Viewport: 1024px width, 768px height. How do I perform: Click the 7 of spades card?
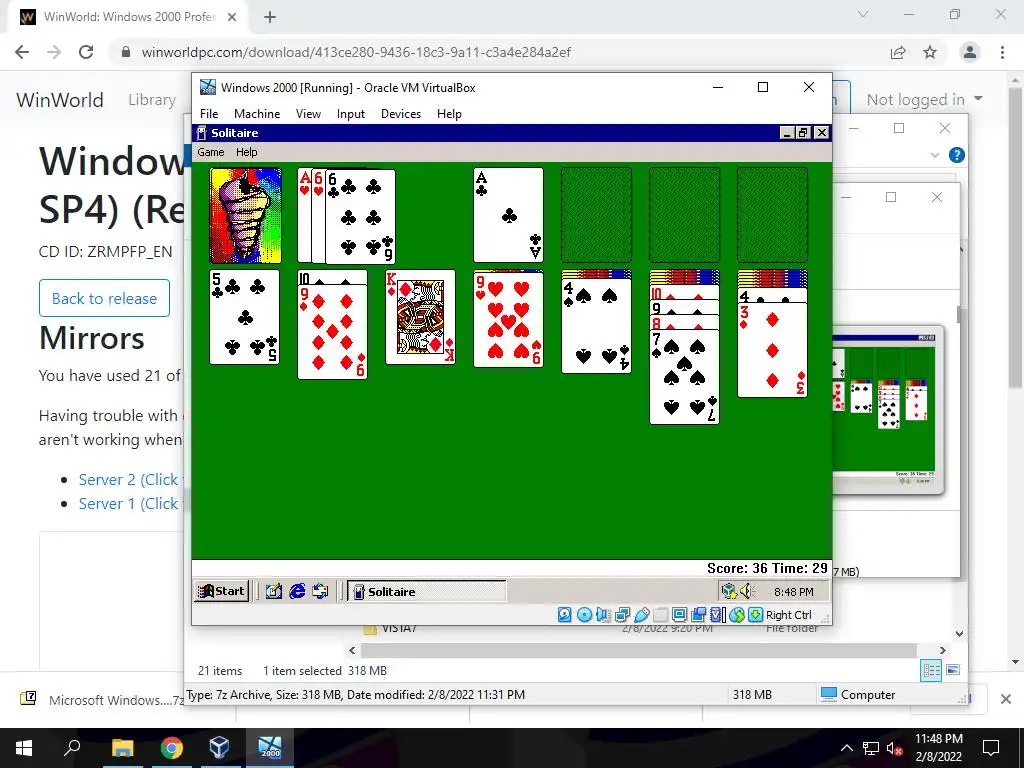[x=684, y=377]
